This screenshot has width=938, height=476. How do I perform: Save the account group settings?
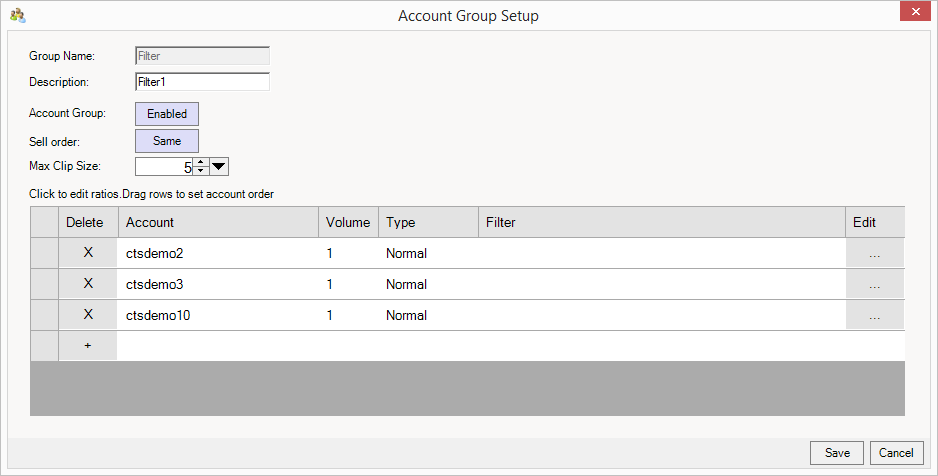tap(837, 453)
